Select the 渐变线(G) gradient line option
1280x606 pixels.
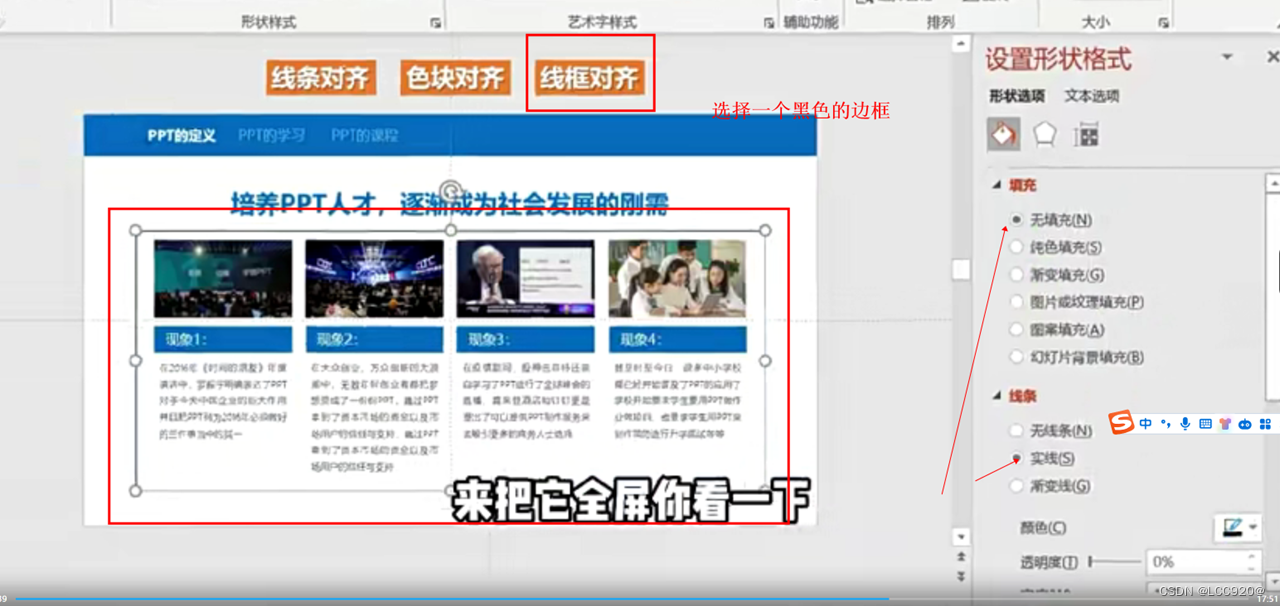[1051, 486]
